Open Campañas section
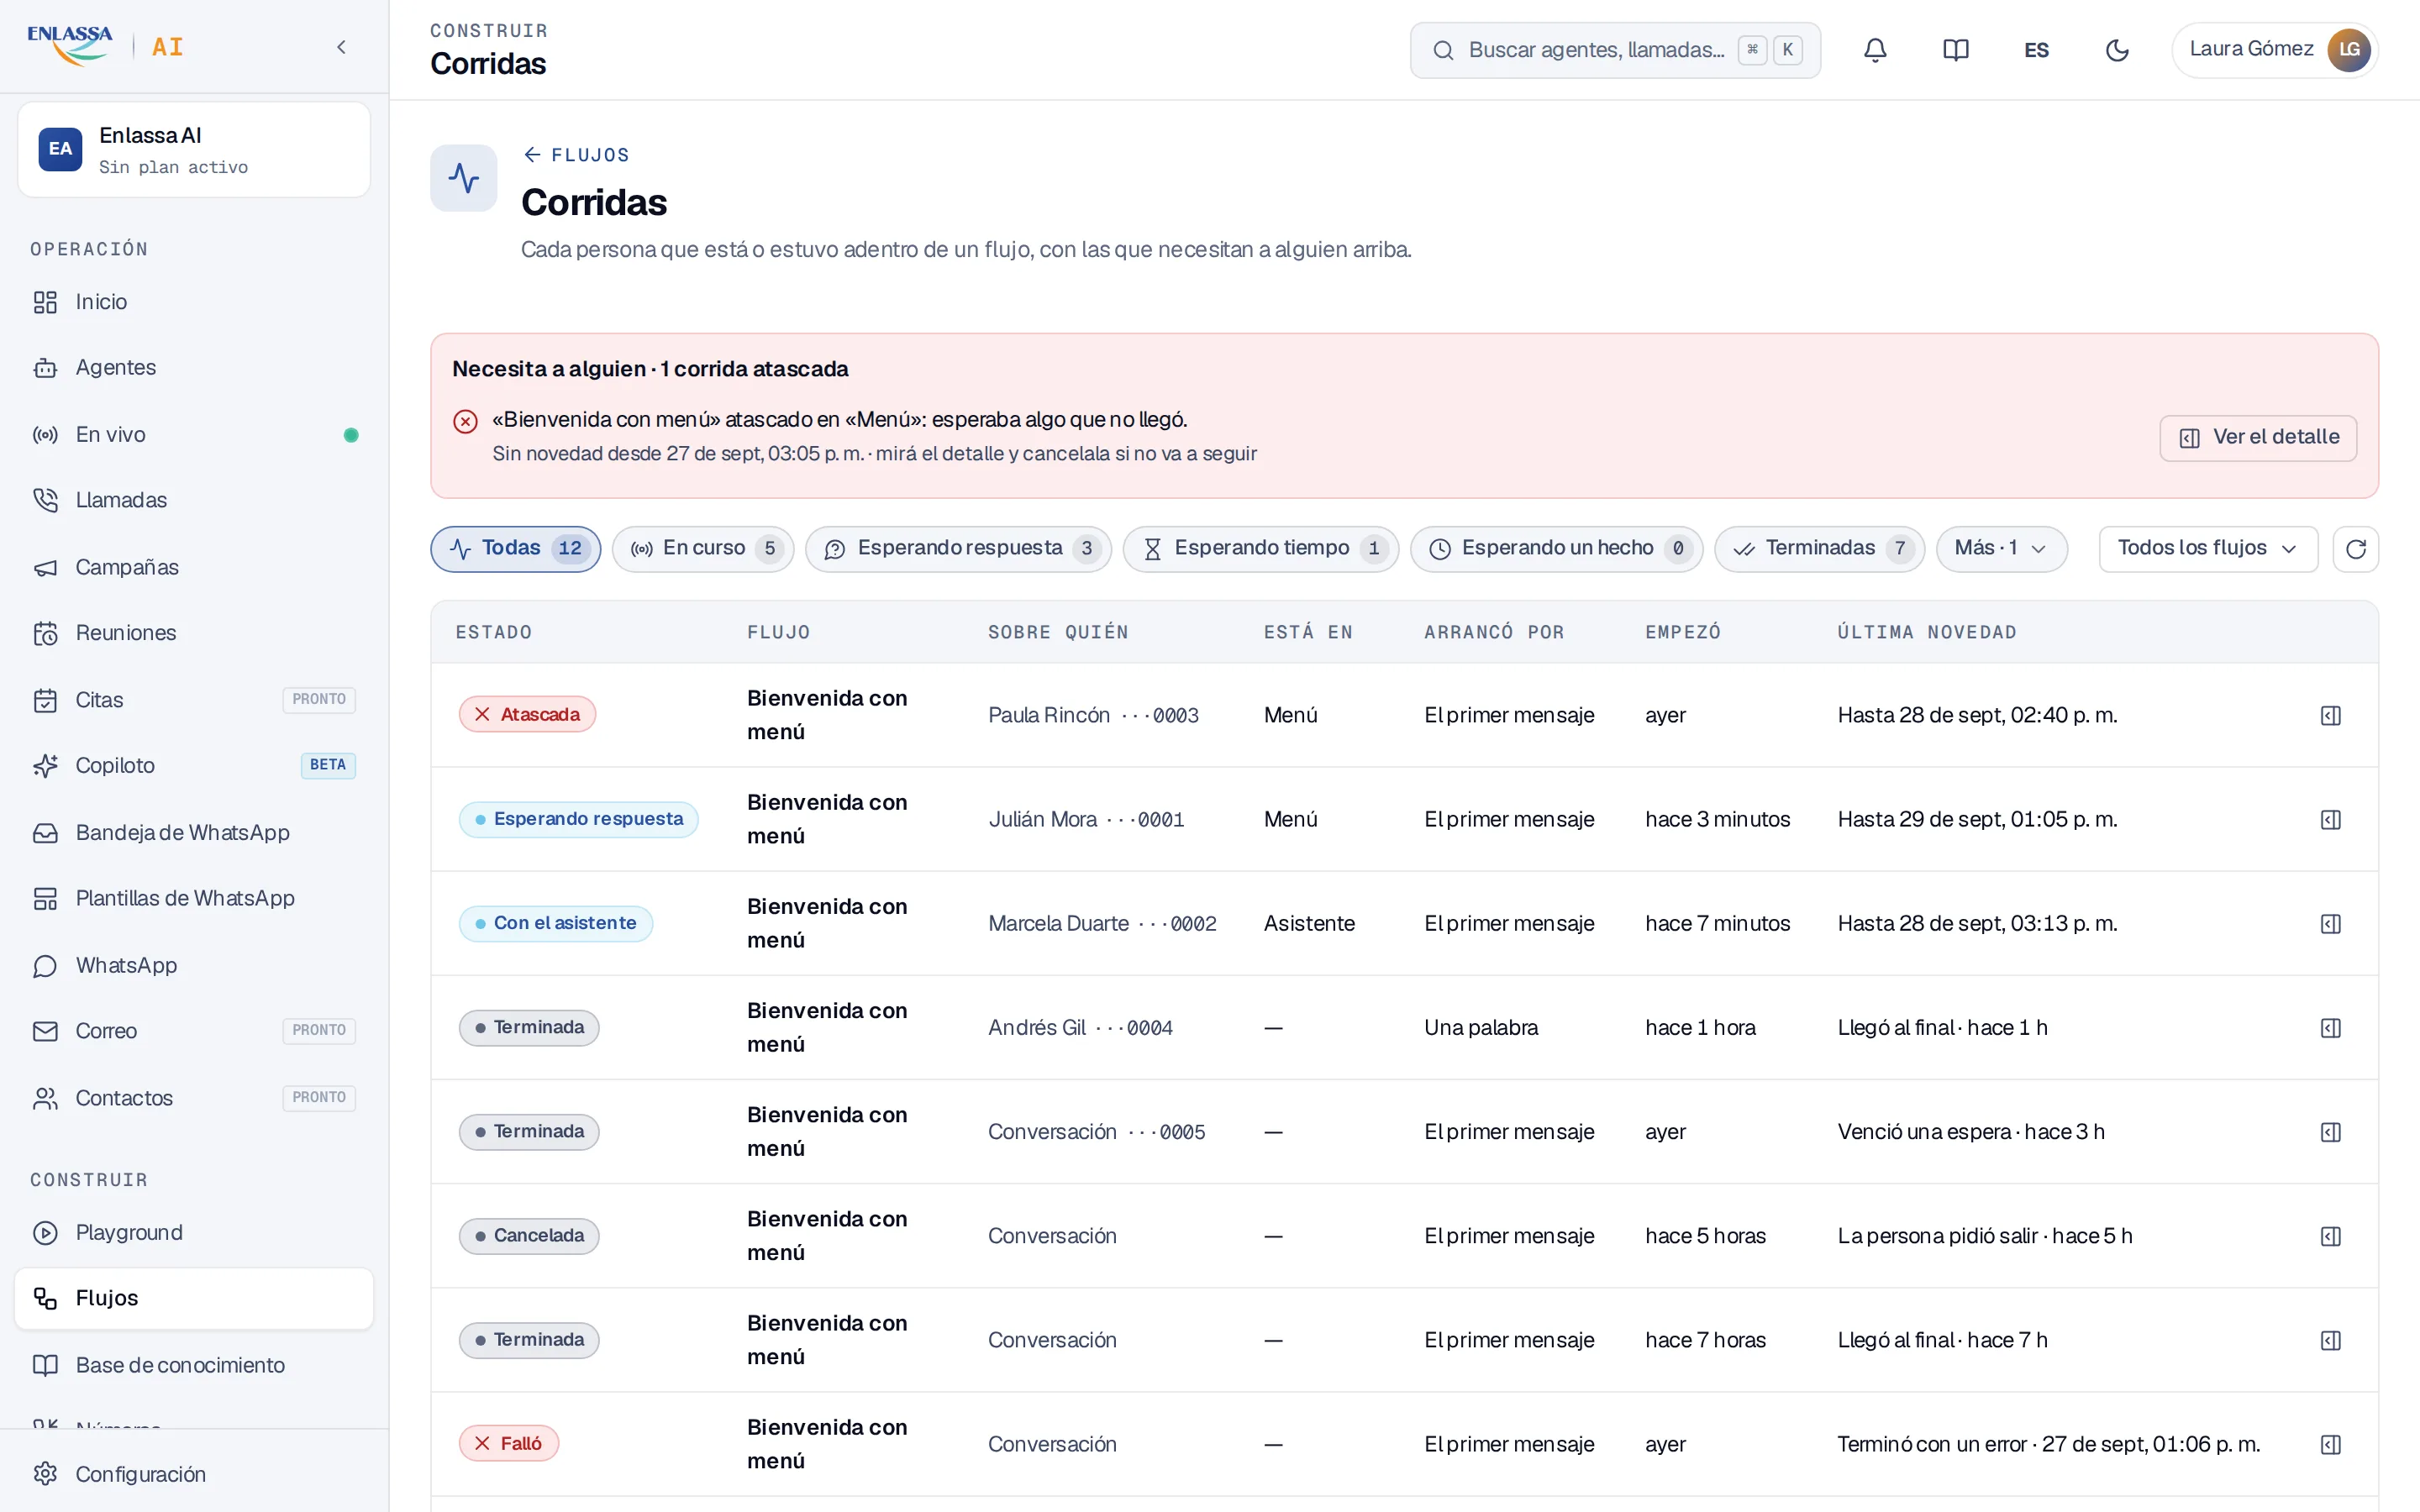2420x1512 pixels. coord(194,567)
